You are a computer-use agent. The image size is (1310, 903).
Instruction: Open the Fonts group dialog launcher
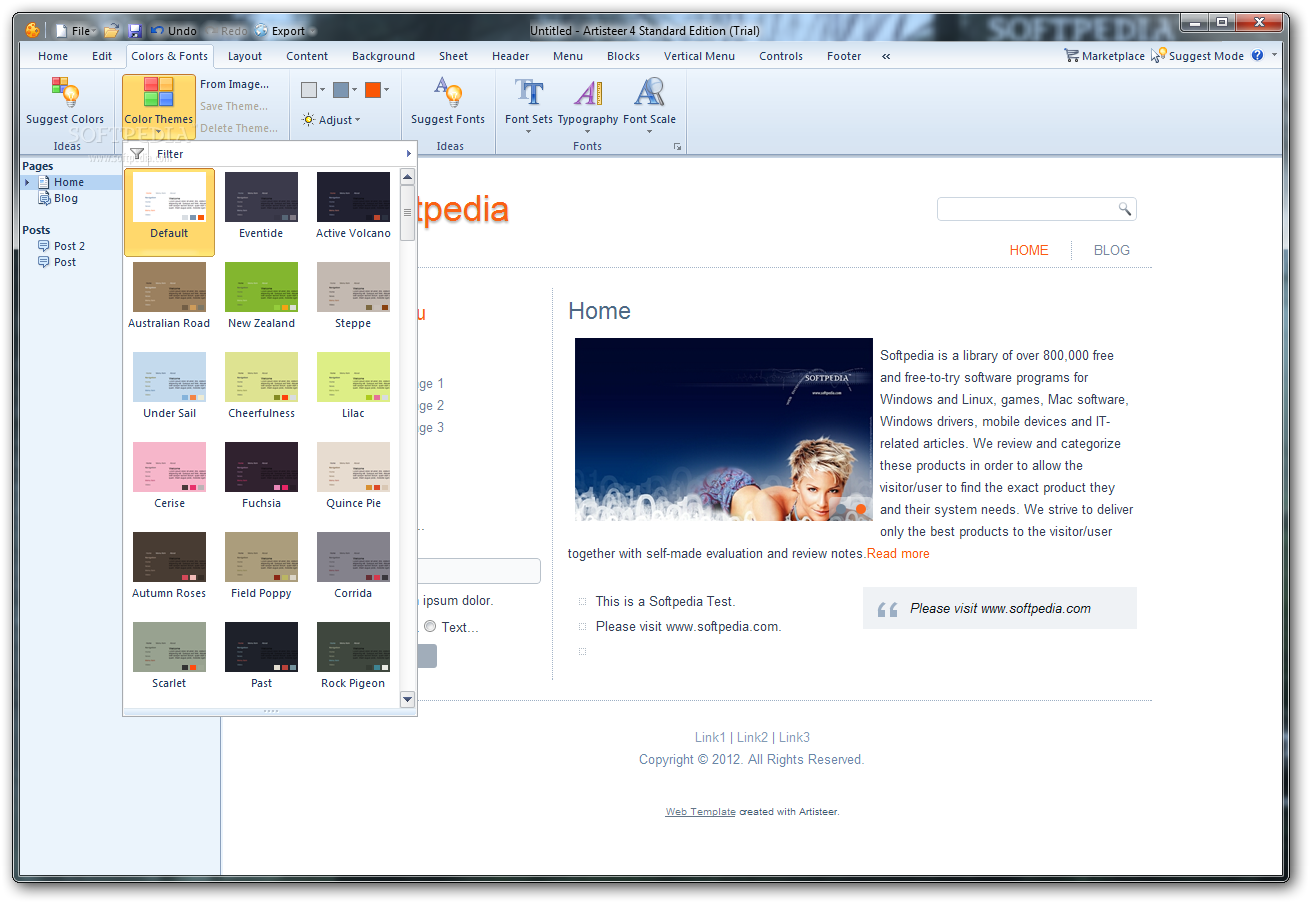click(677, 146)
